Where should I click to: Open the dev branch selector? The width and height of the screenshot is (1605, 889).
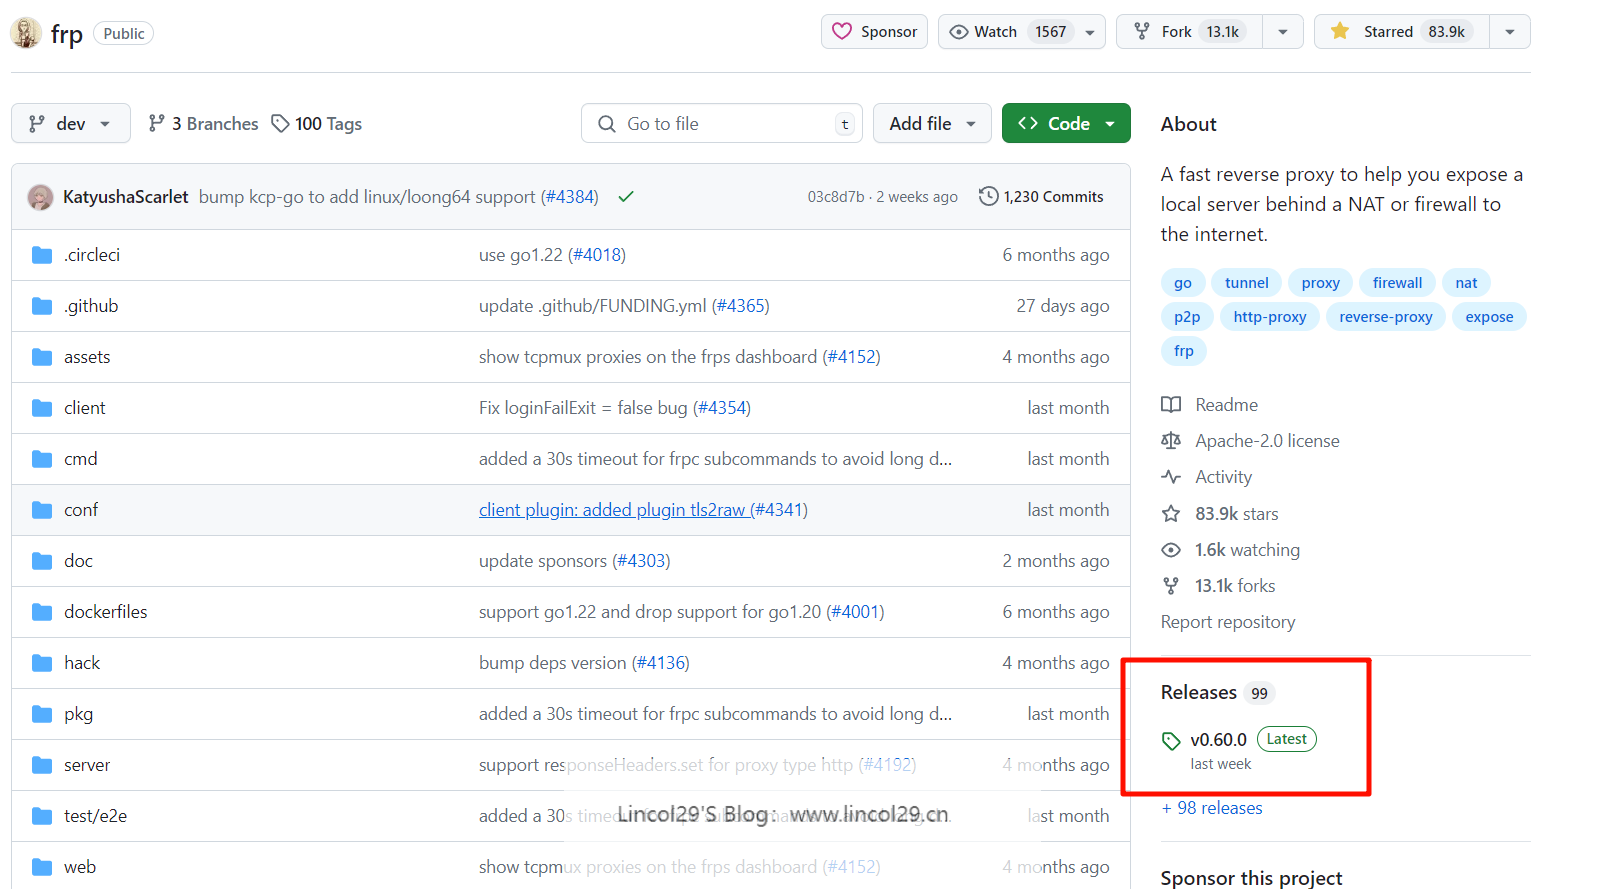pos(71,123)
